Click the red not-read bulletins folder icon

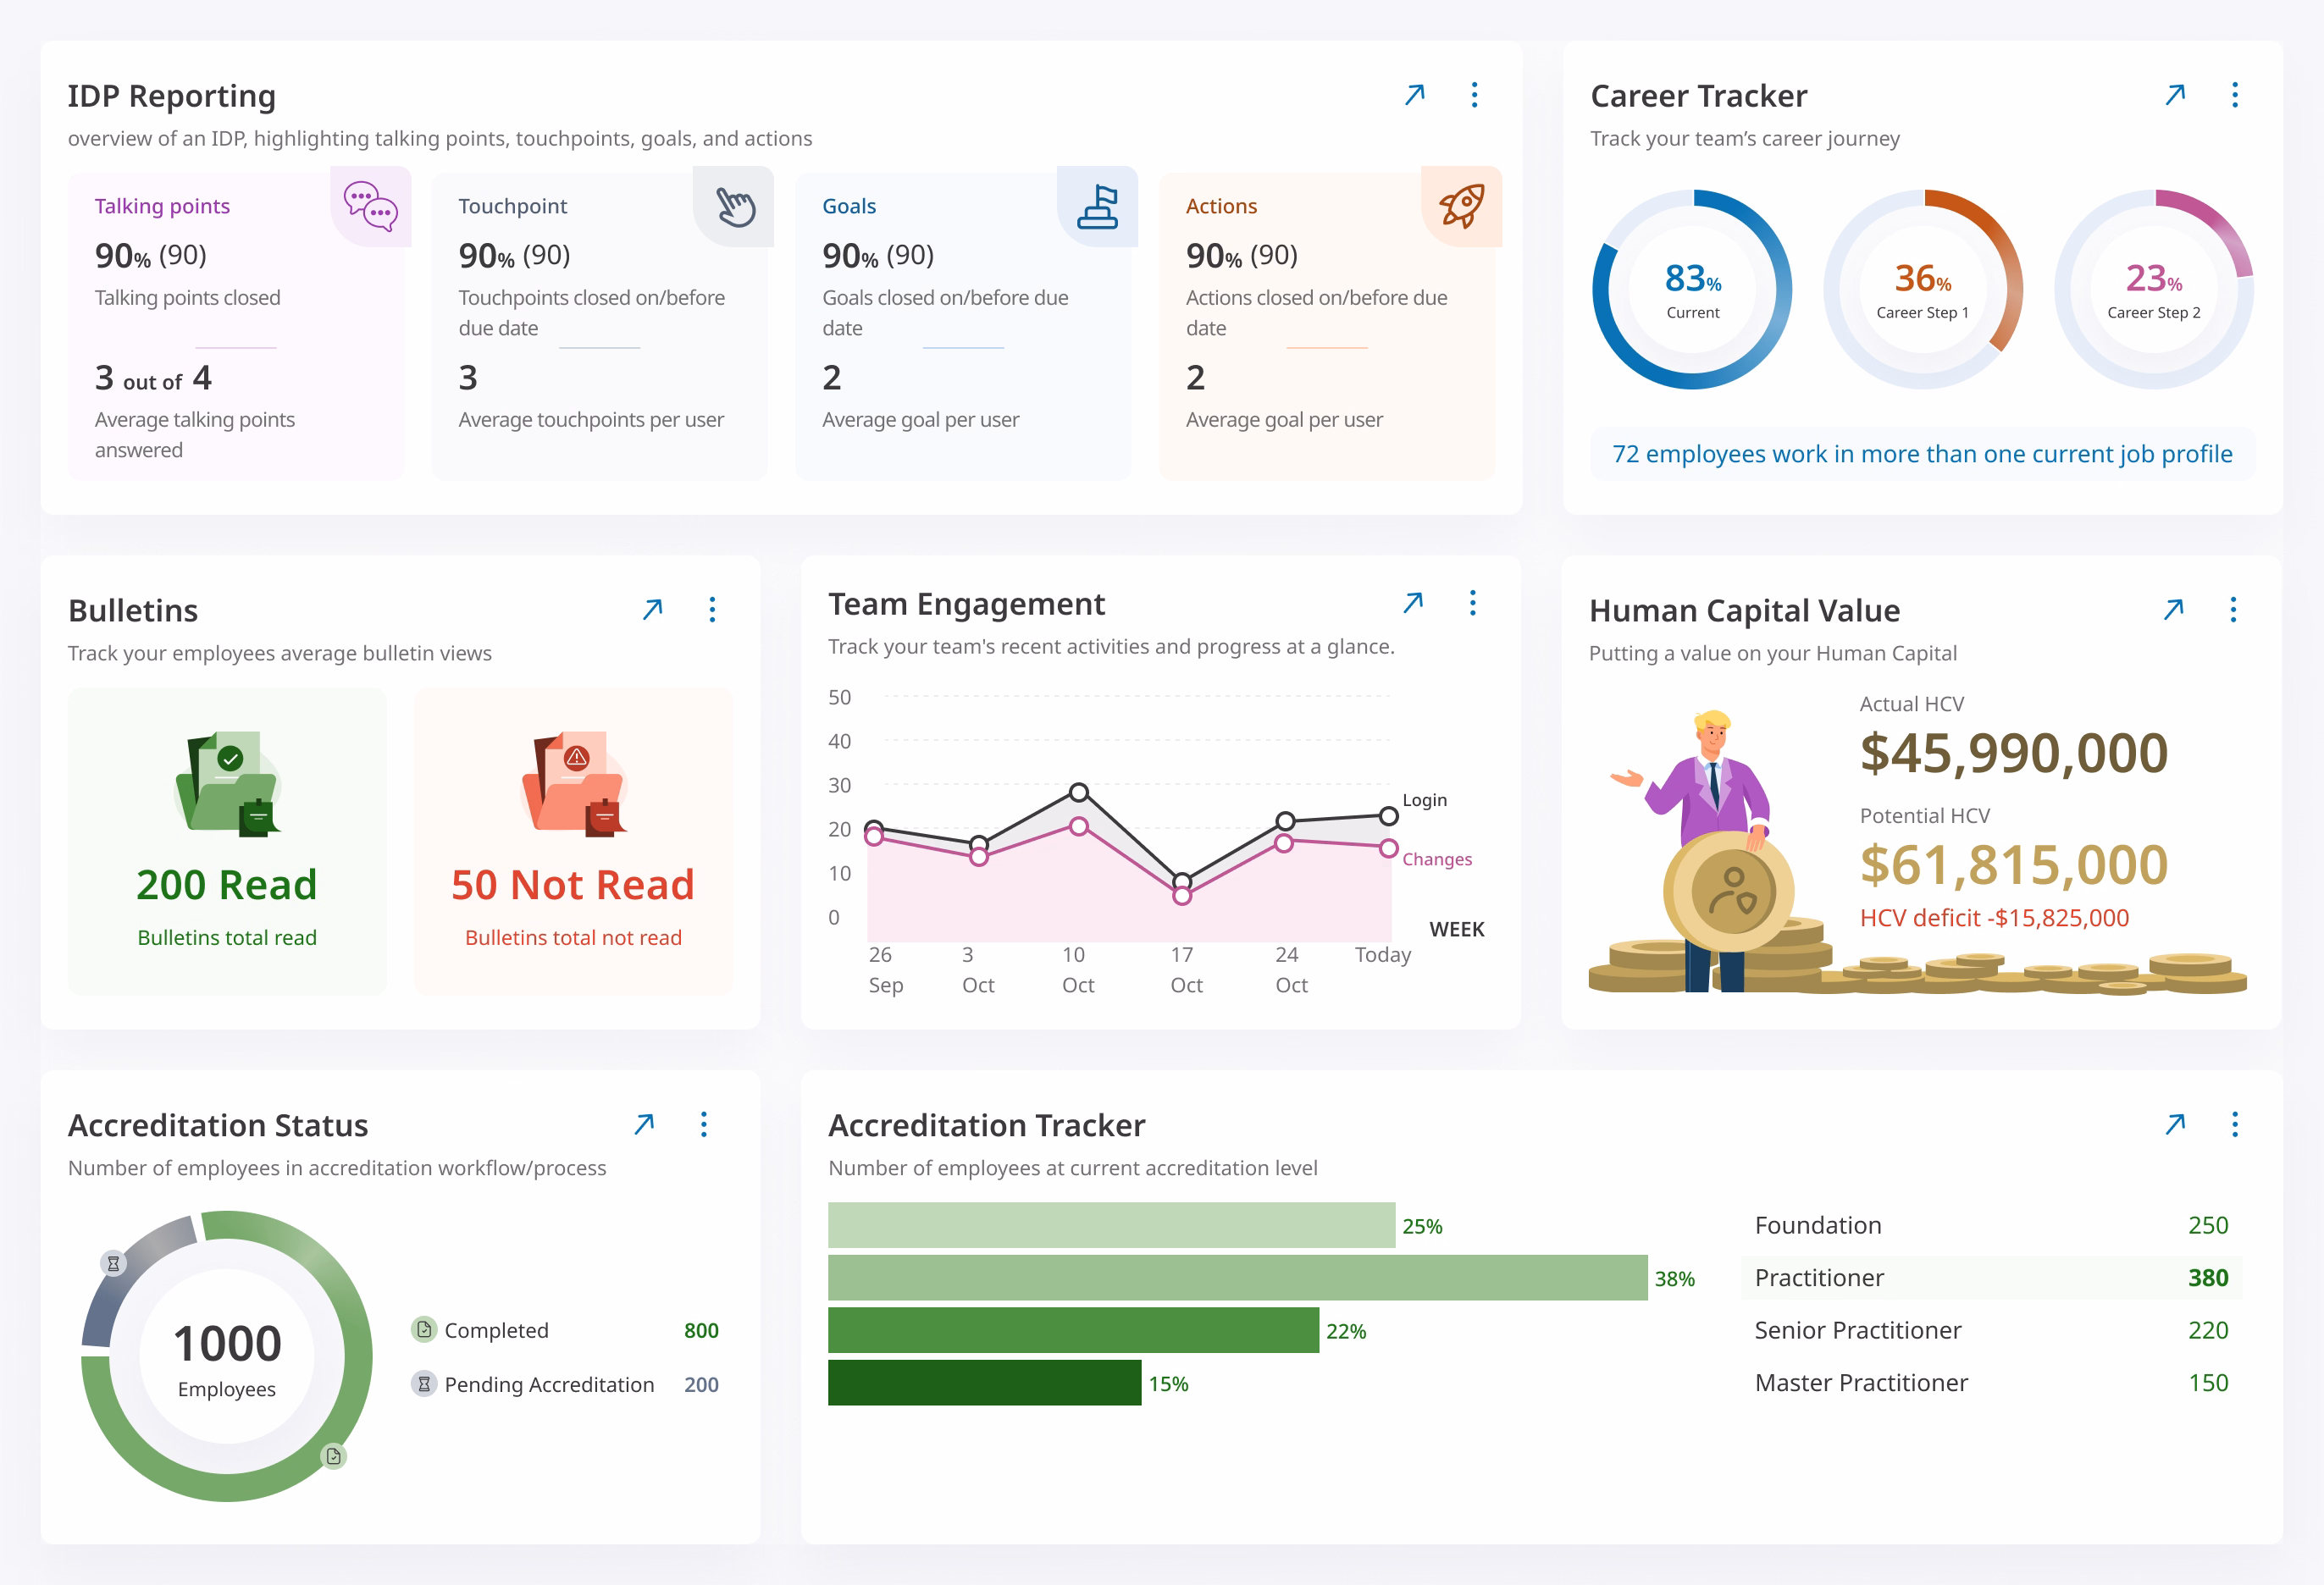(574, 783)
